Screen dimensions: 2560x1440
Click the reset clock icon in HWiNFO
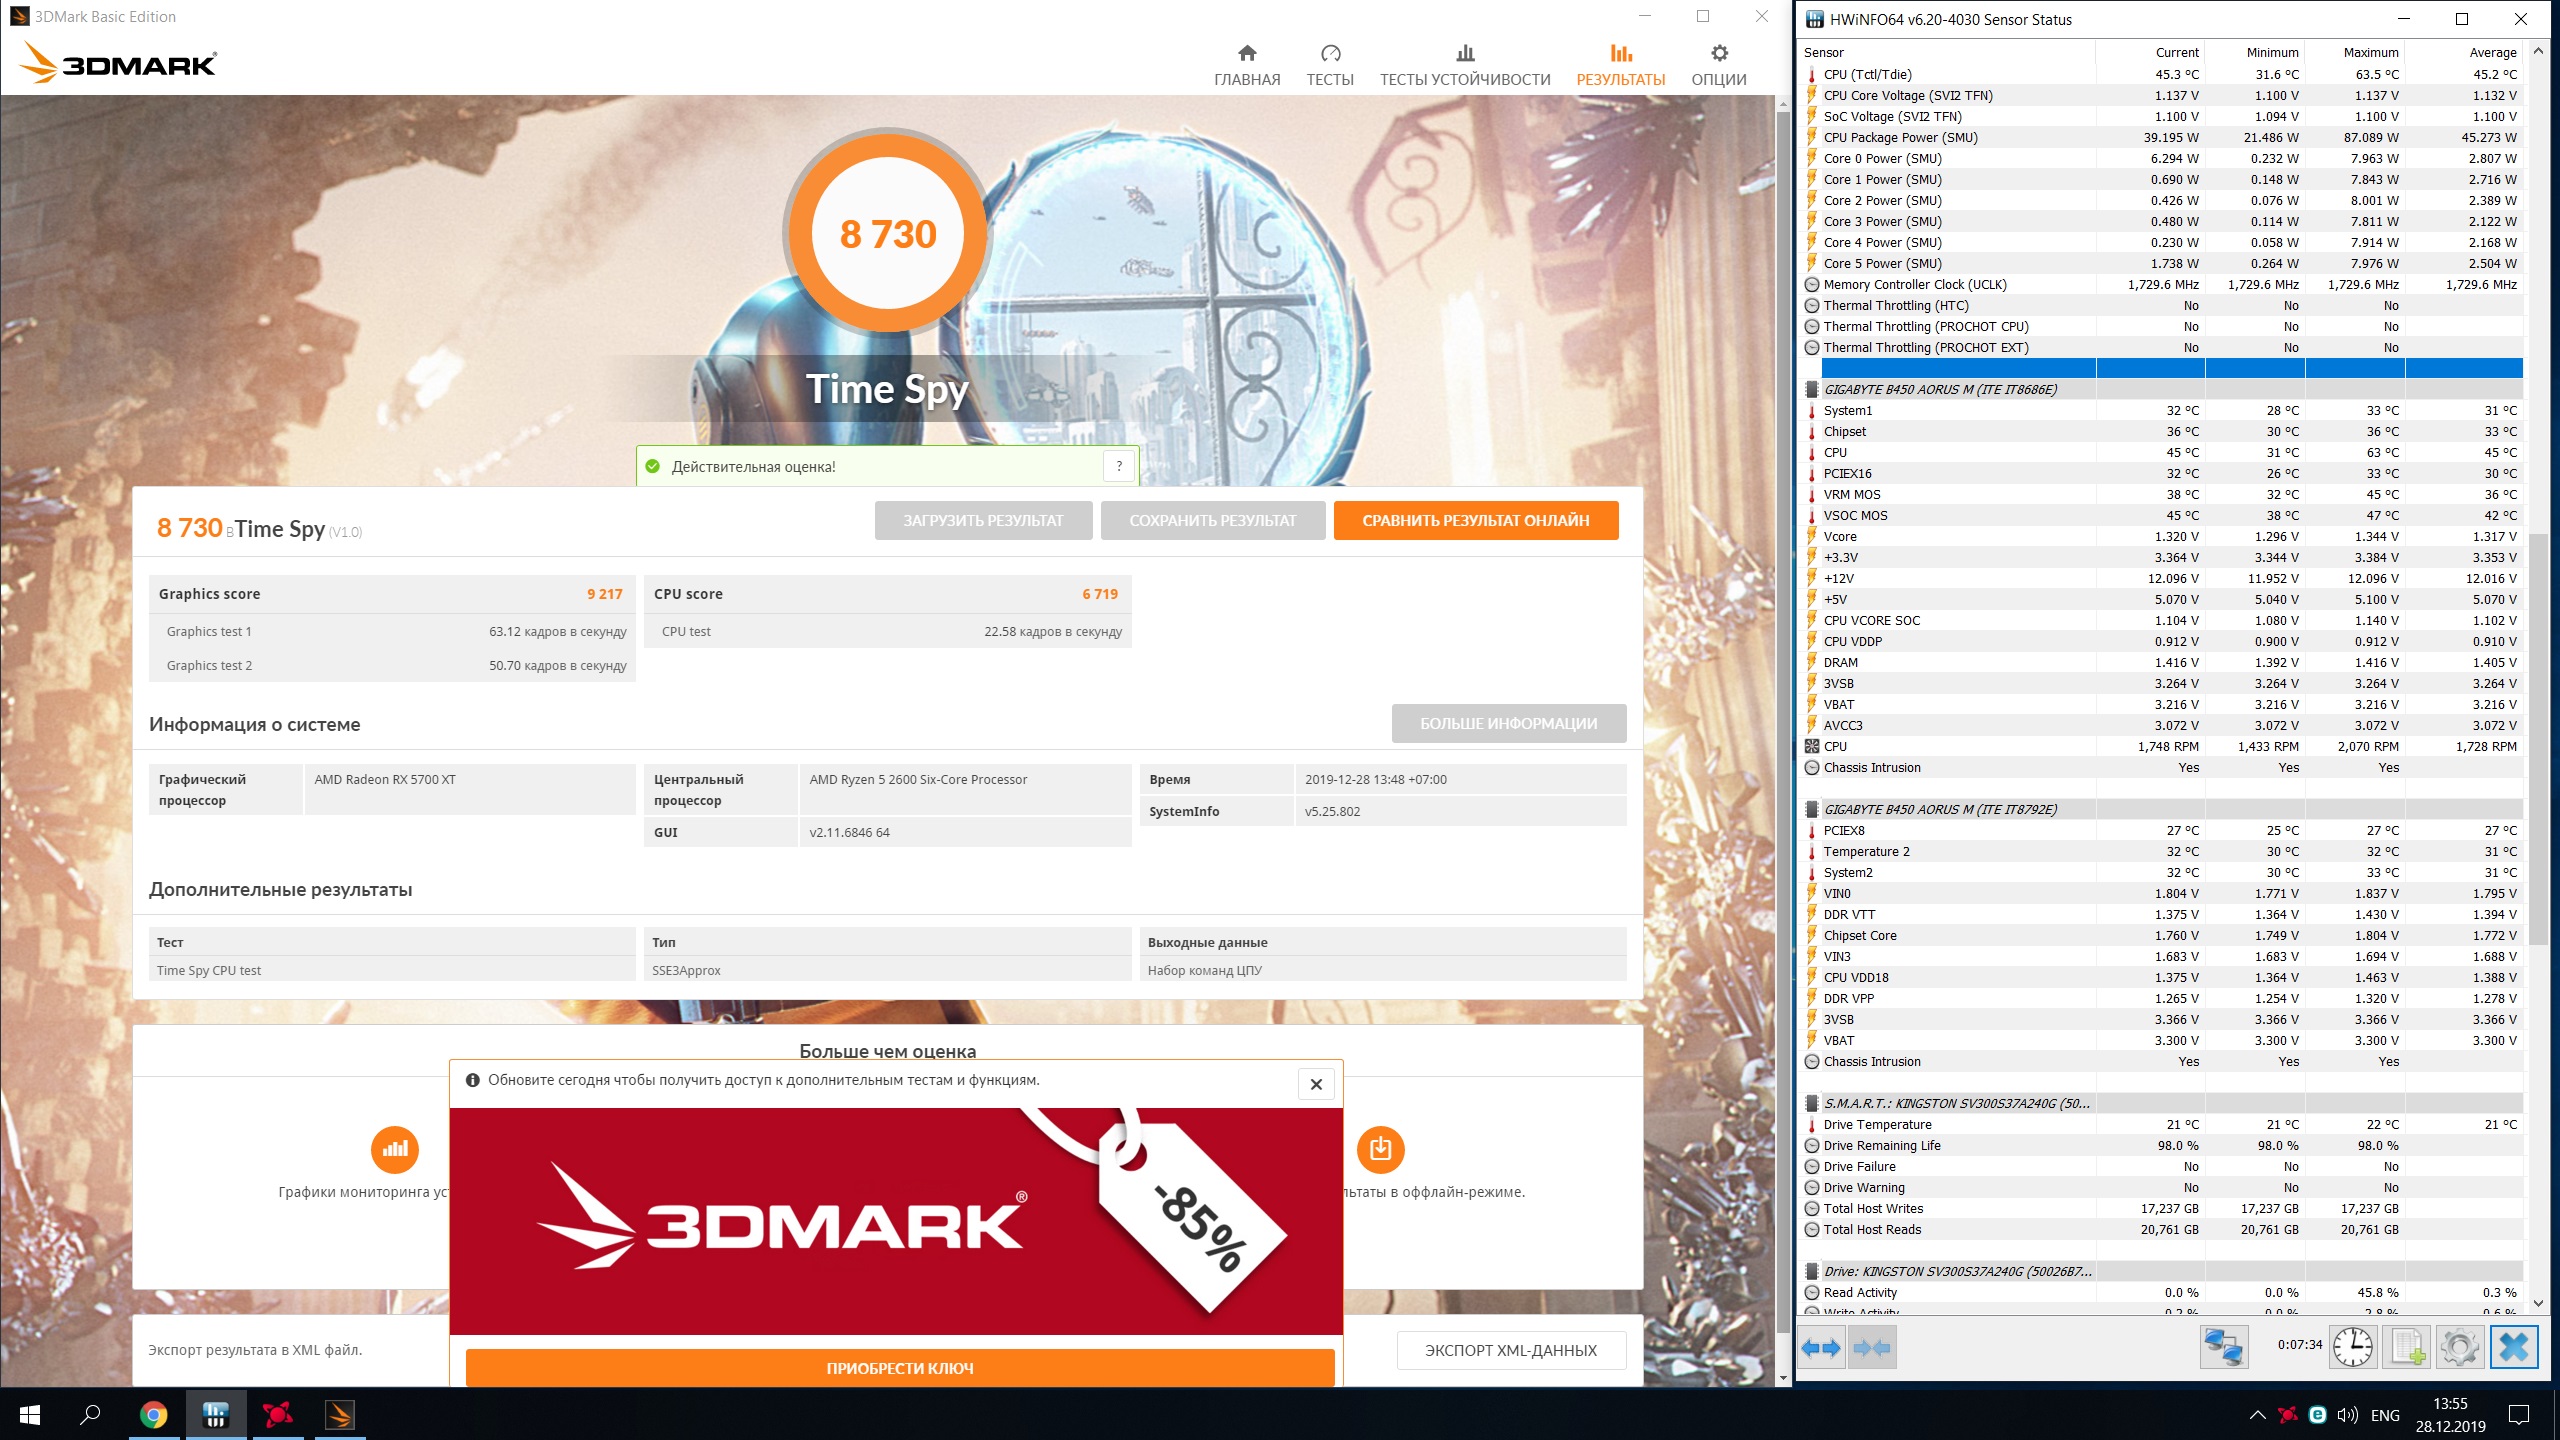pos(2353,1348)
